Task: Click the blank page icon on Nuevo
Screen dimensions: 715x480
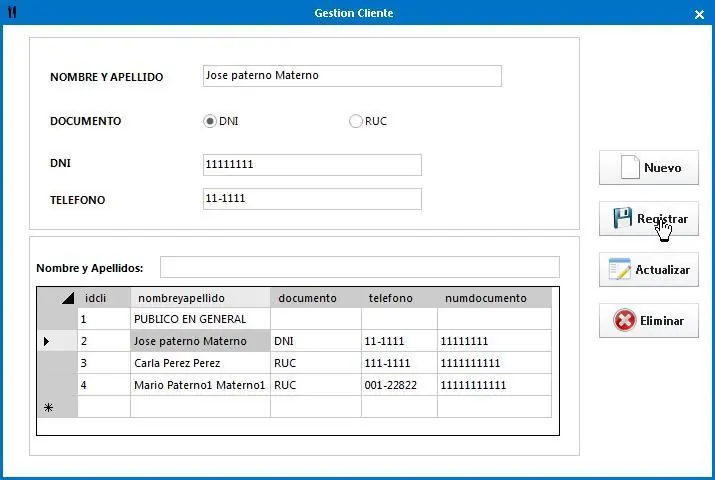Action: [x=630, y=167]
